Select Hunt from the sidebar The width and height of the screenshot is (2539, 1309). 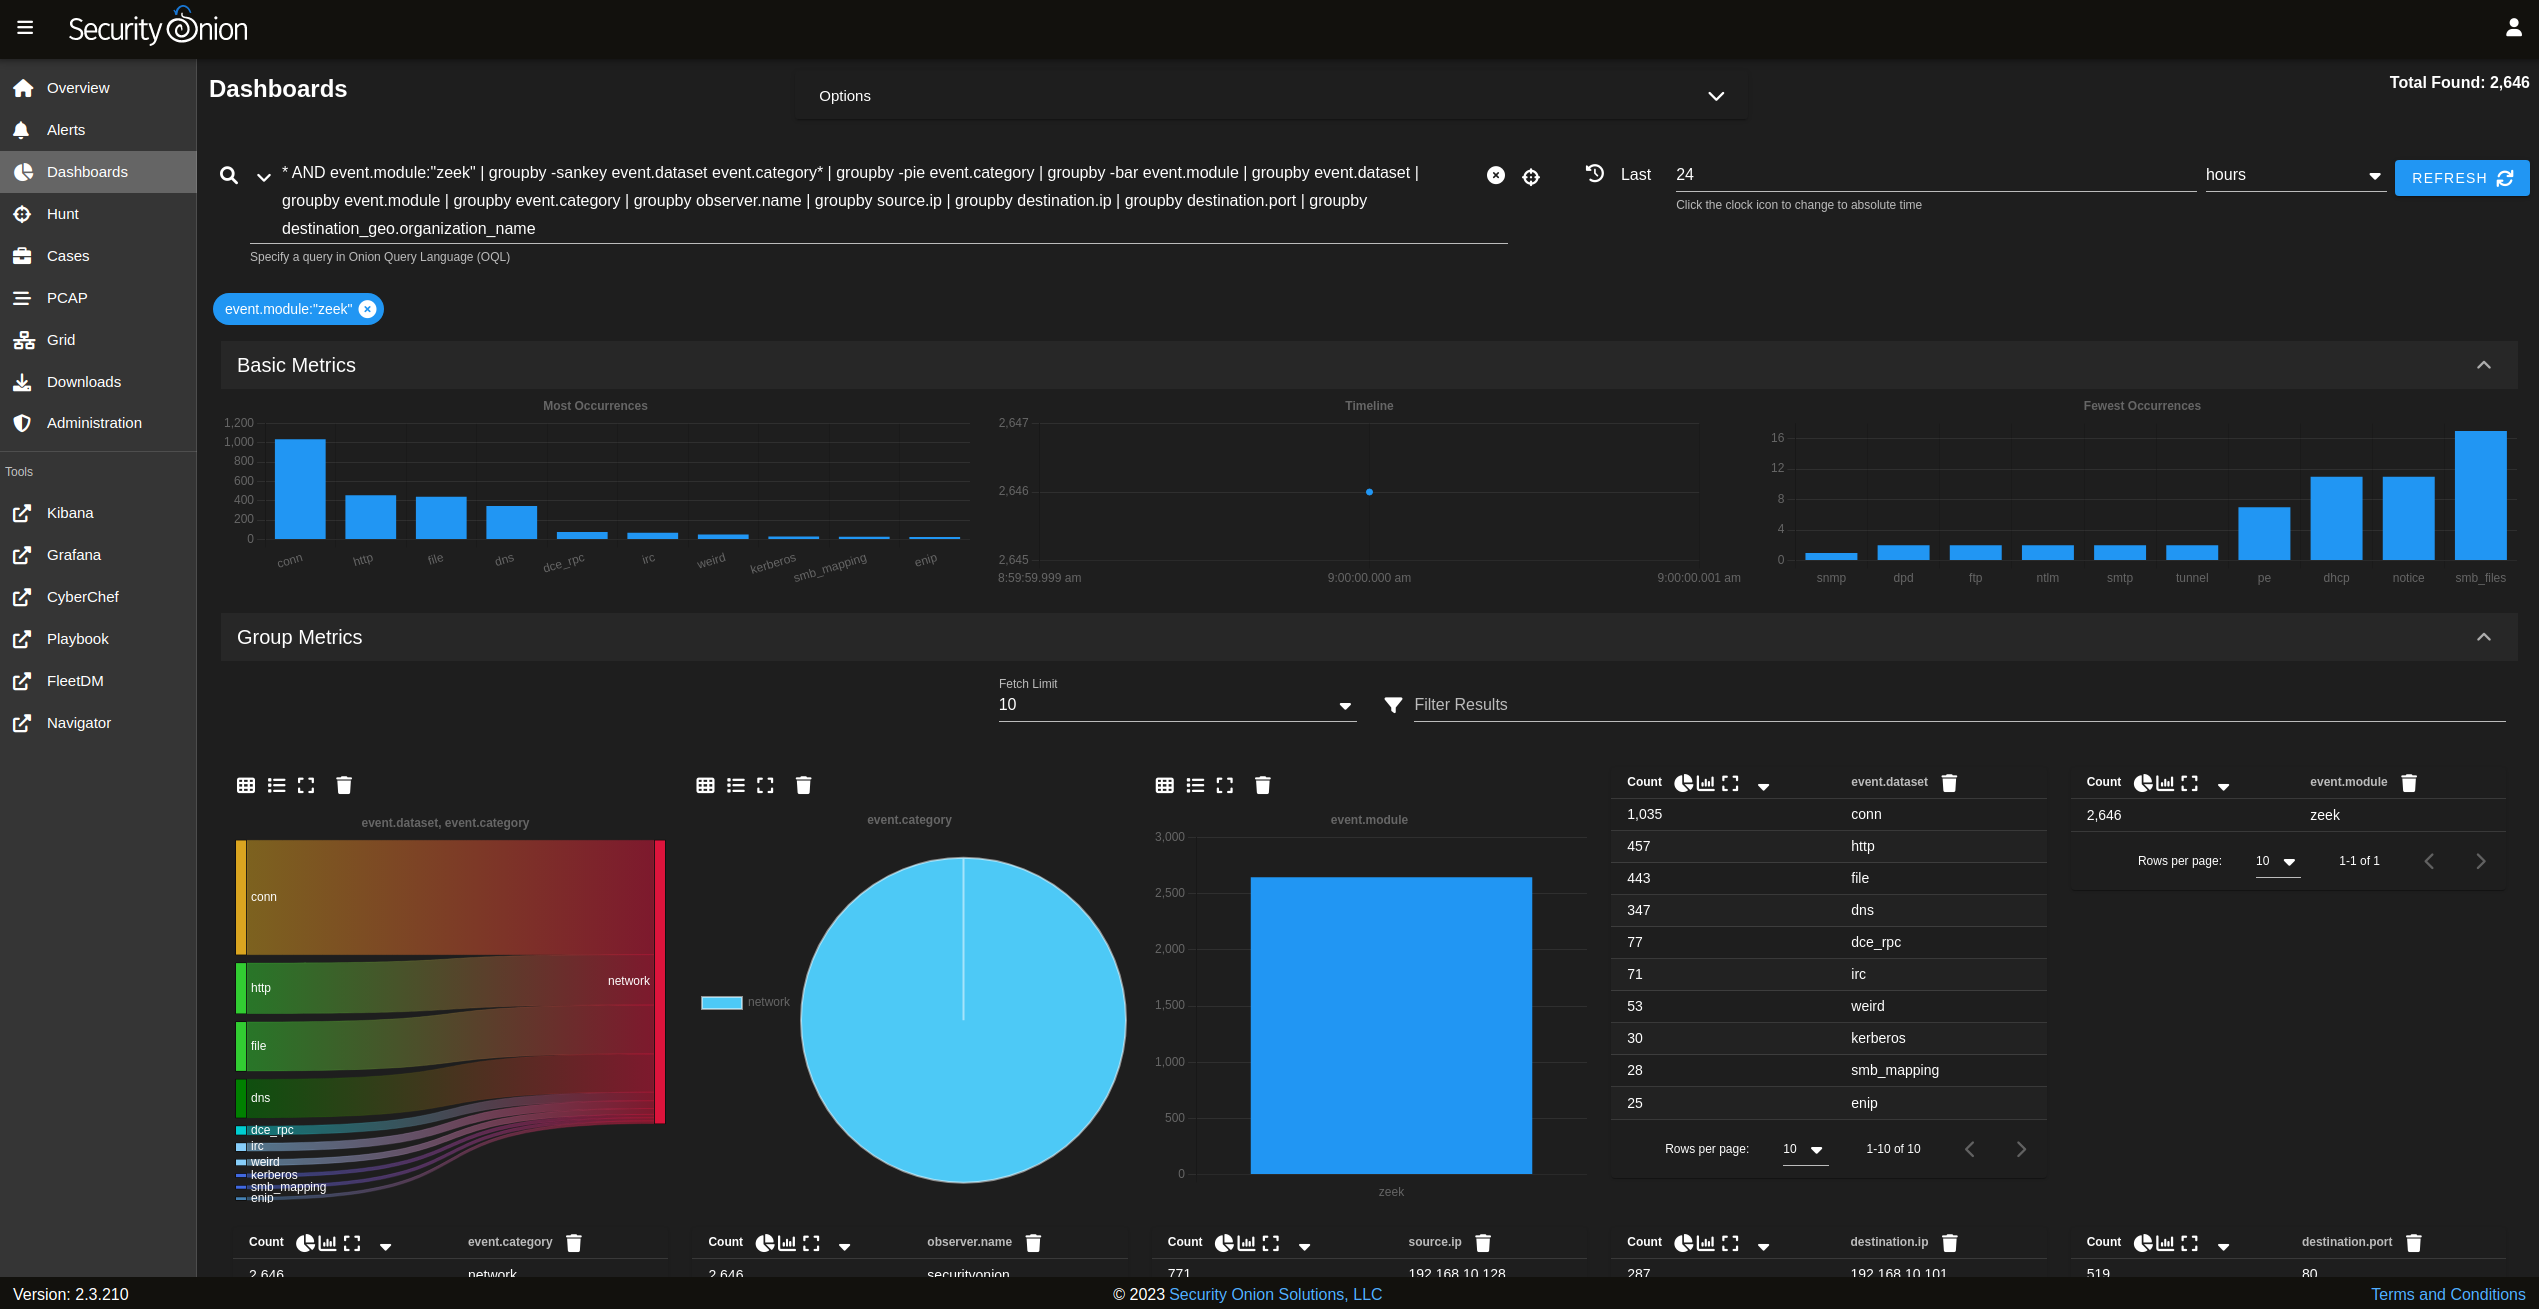pyautogui.click(x=63, y=213)
